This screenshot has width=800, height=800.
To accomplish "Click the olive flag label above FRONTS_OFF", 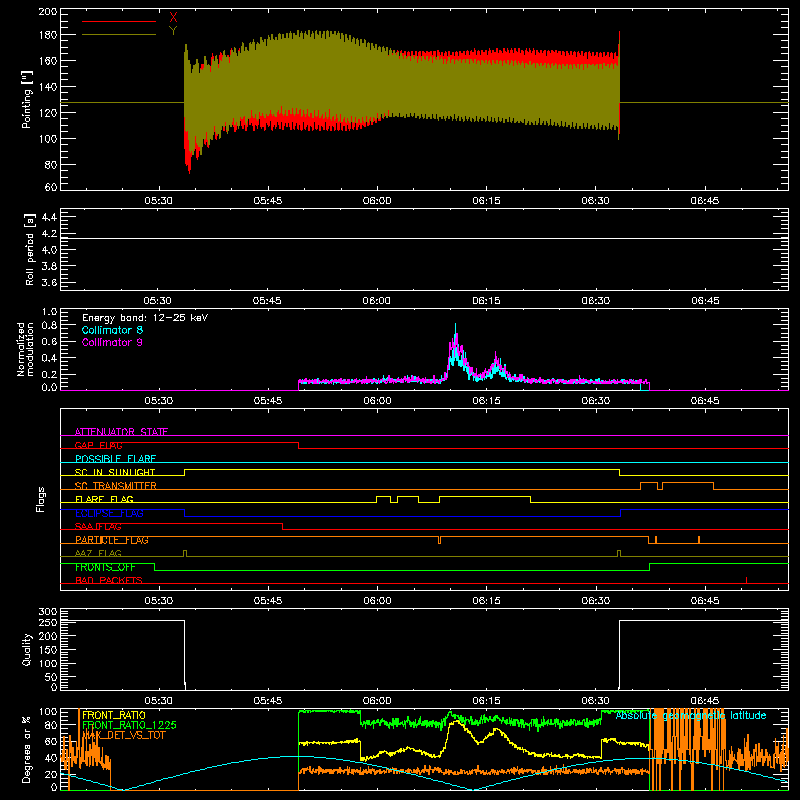I will pyautogui.click(x=98, y=553).
